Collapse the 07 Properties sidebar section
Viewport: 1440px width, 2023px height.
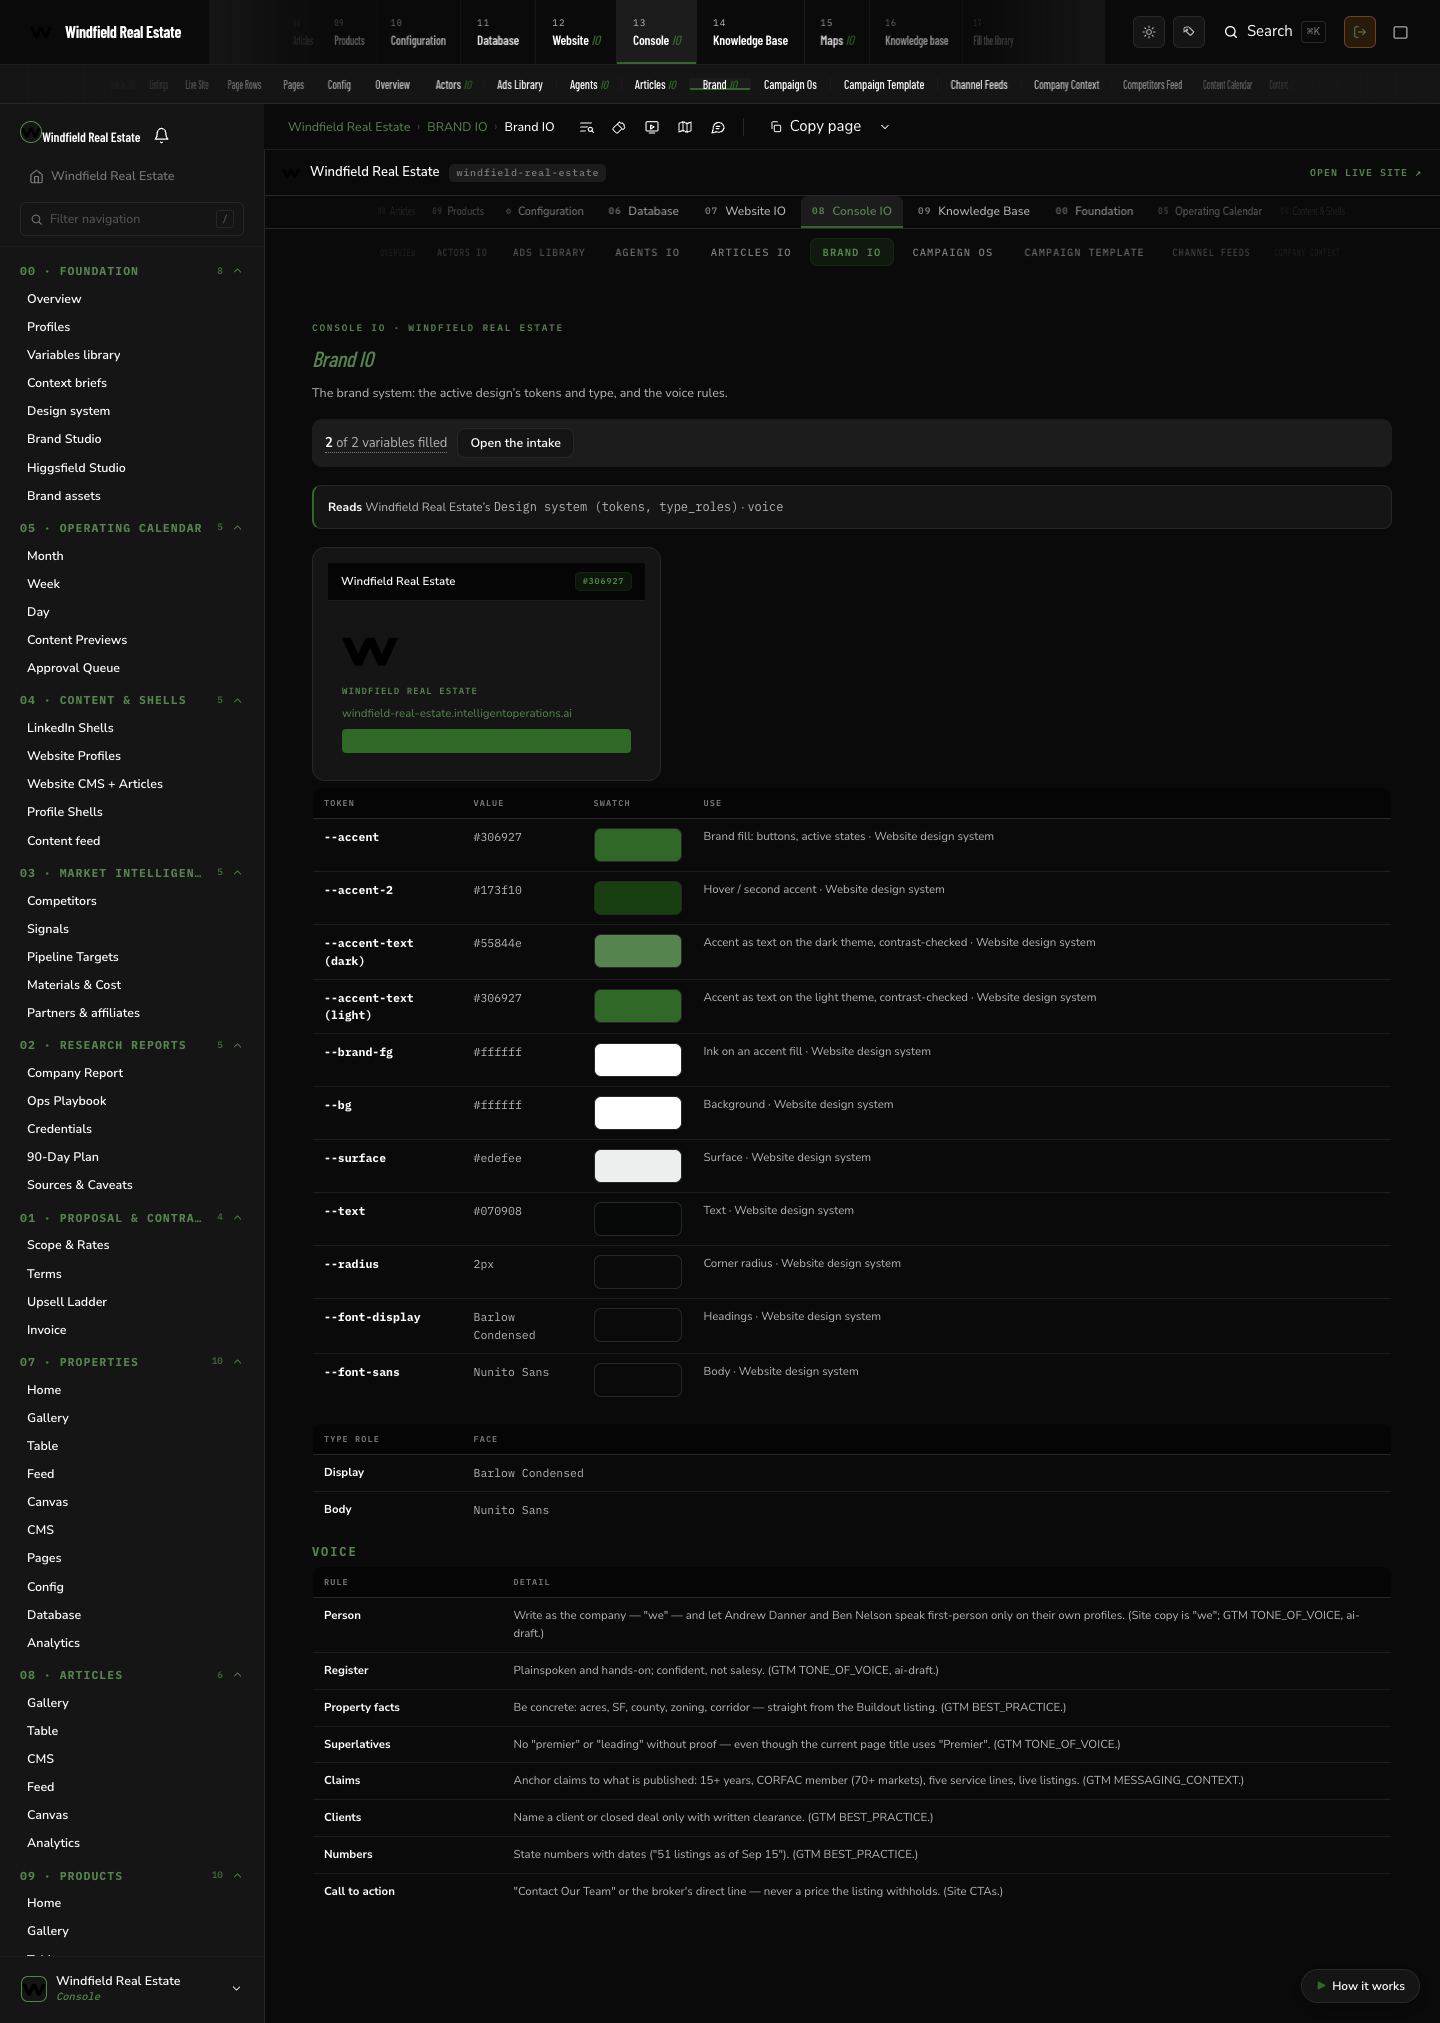click(x=238, y=1362)
